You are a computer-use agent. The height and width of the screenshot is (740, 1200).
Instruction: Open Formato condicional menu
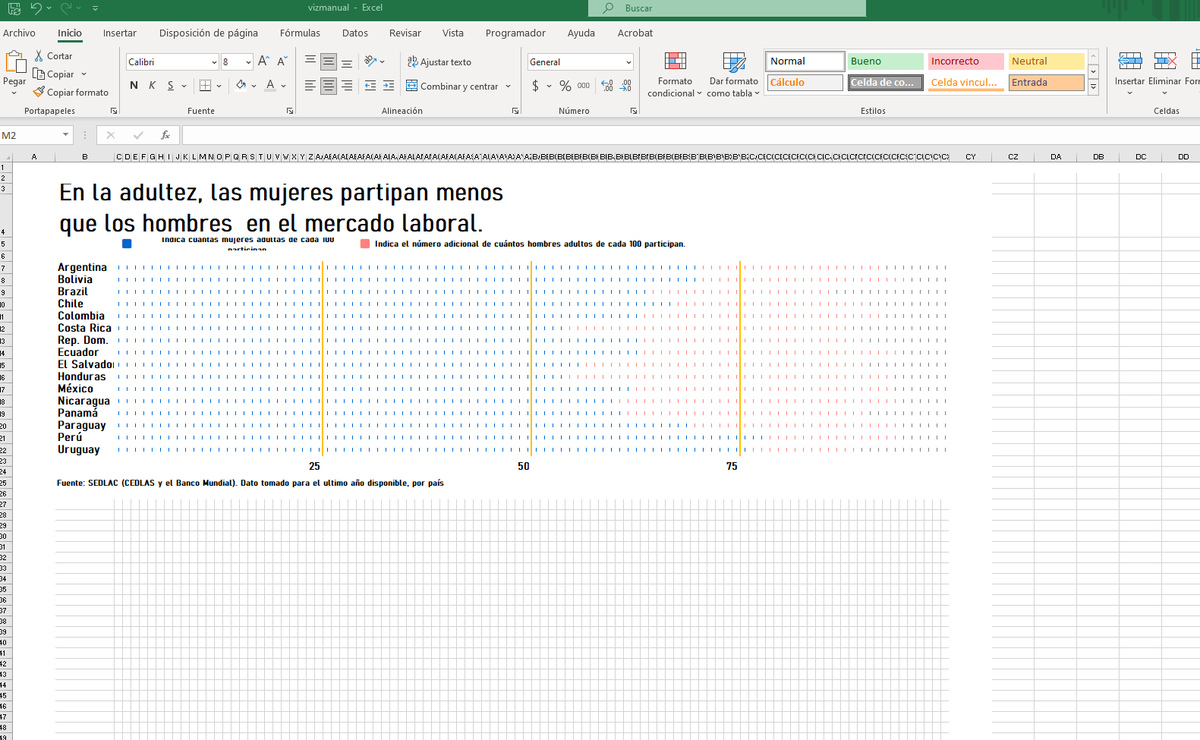pyautogui.click(x=675, y=75)
